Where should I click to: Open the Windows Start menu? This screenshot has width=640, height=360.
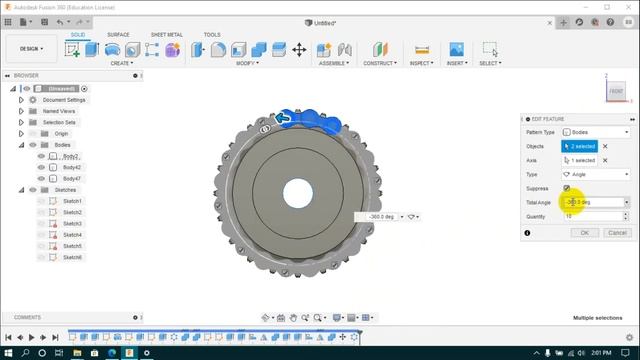[x=8, y=353]
